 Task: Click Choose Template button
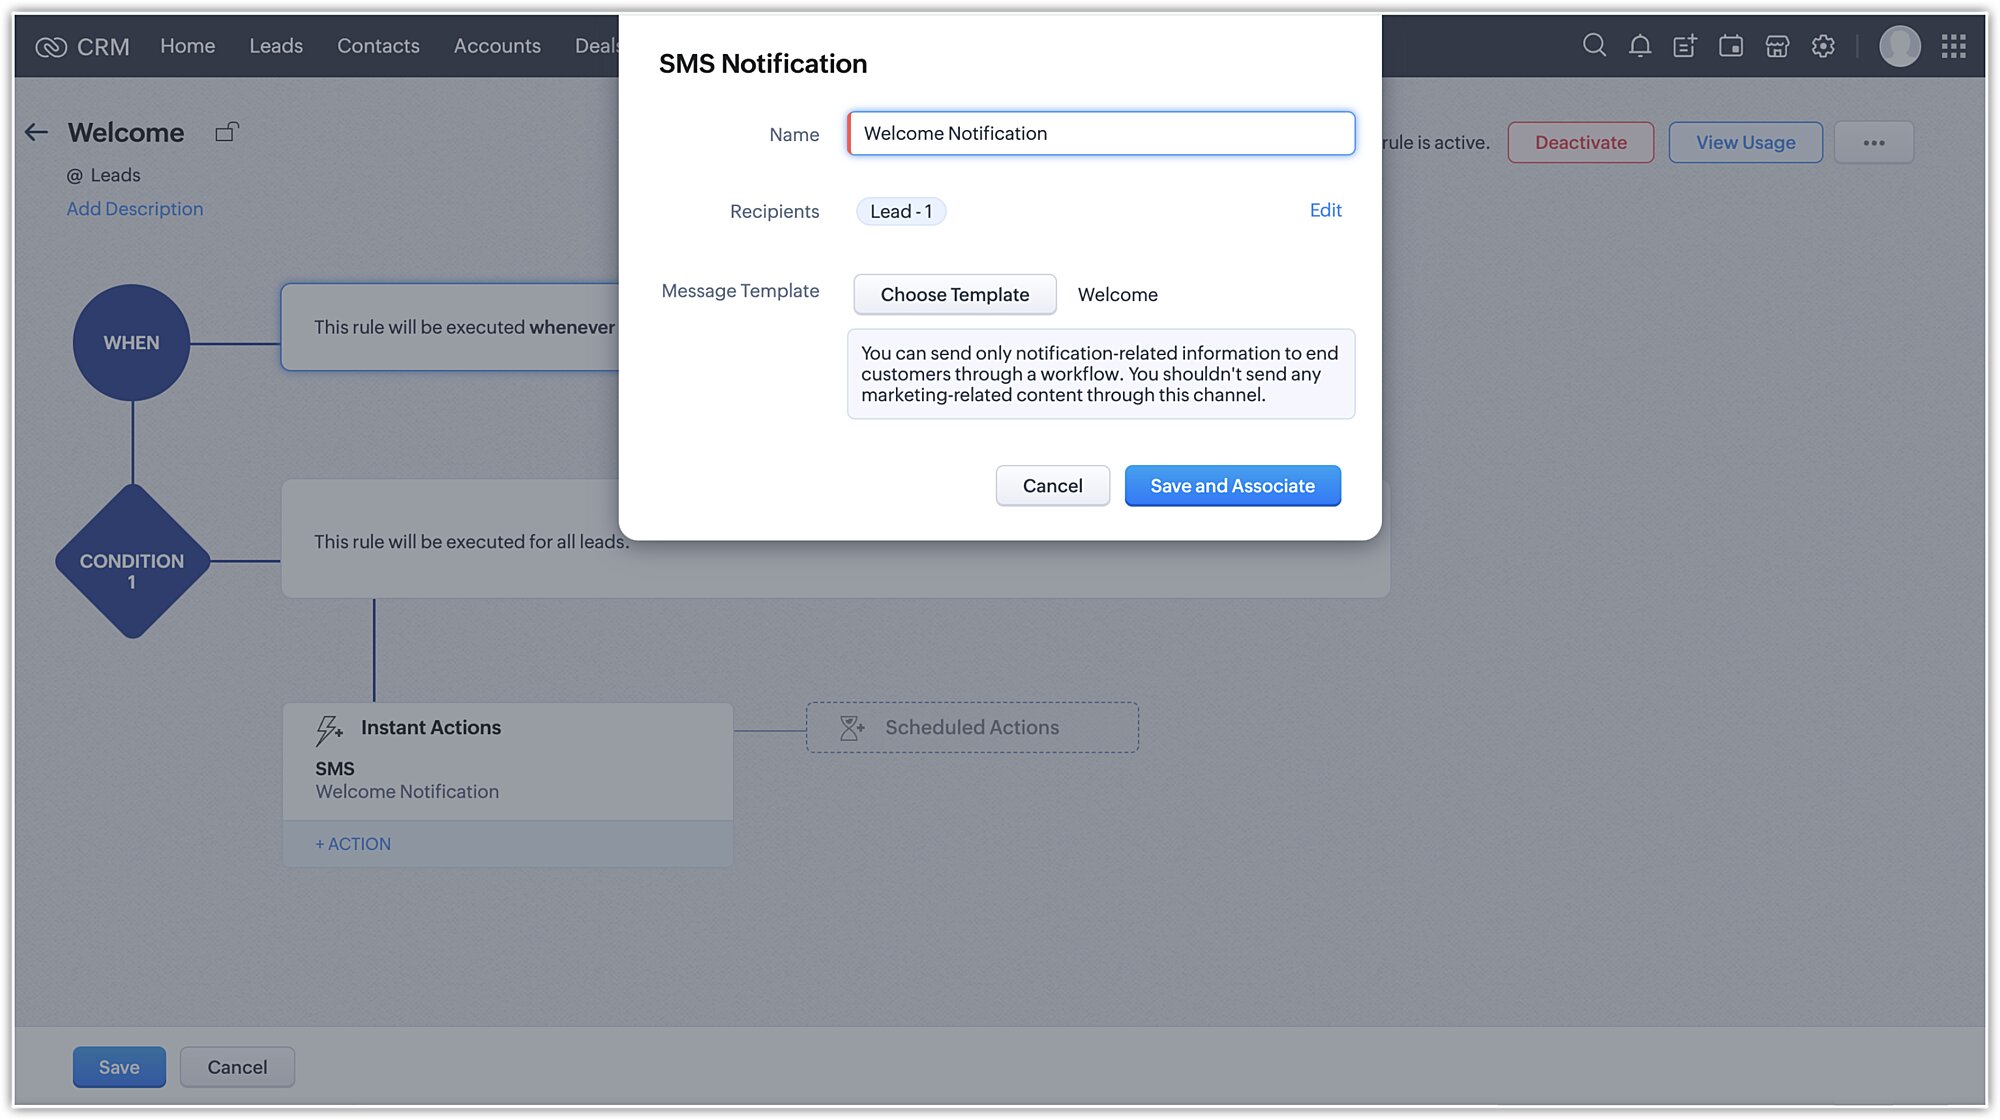[954, 295]
